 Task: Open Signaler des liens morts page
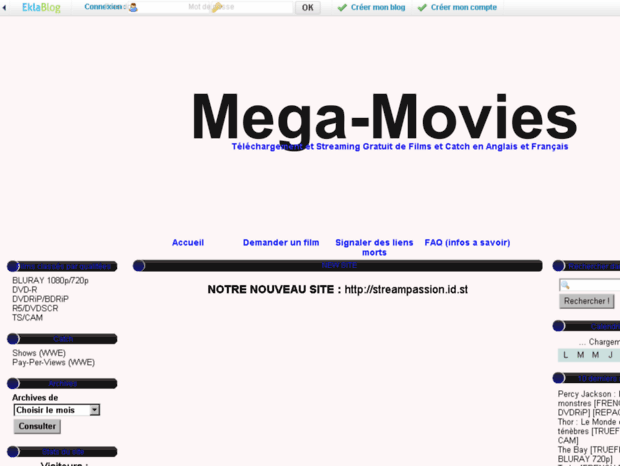point(374,247)
